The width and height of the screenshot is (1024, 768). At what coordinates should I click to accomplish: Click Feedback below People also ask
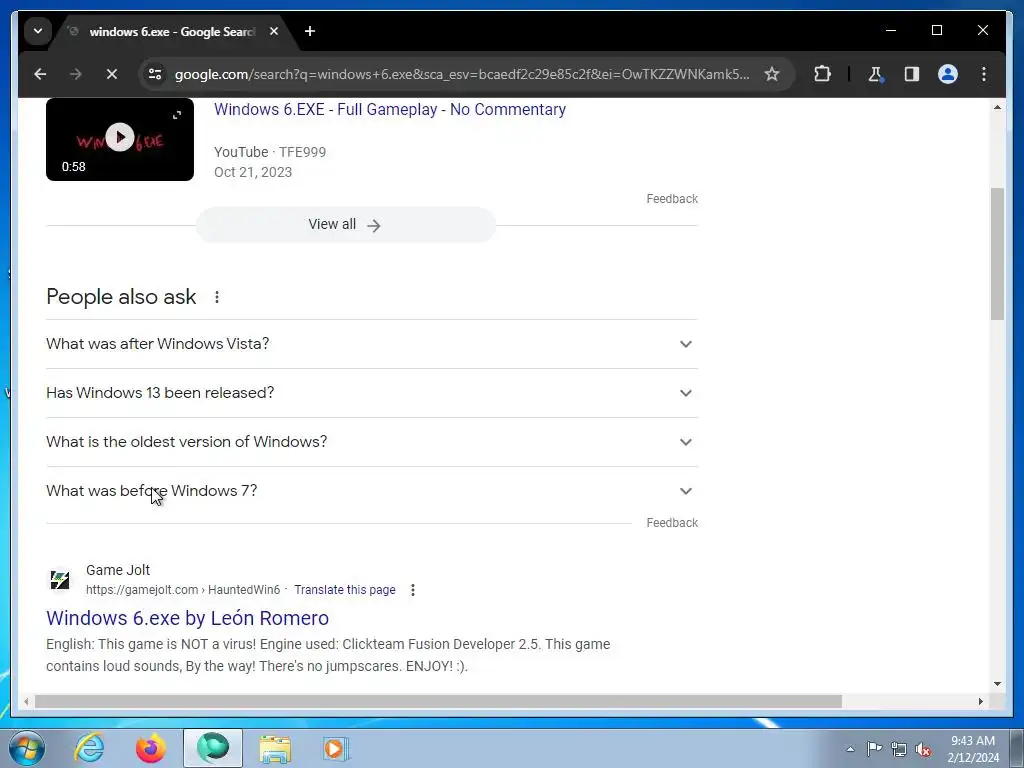pos(672,522)
